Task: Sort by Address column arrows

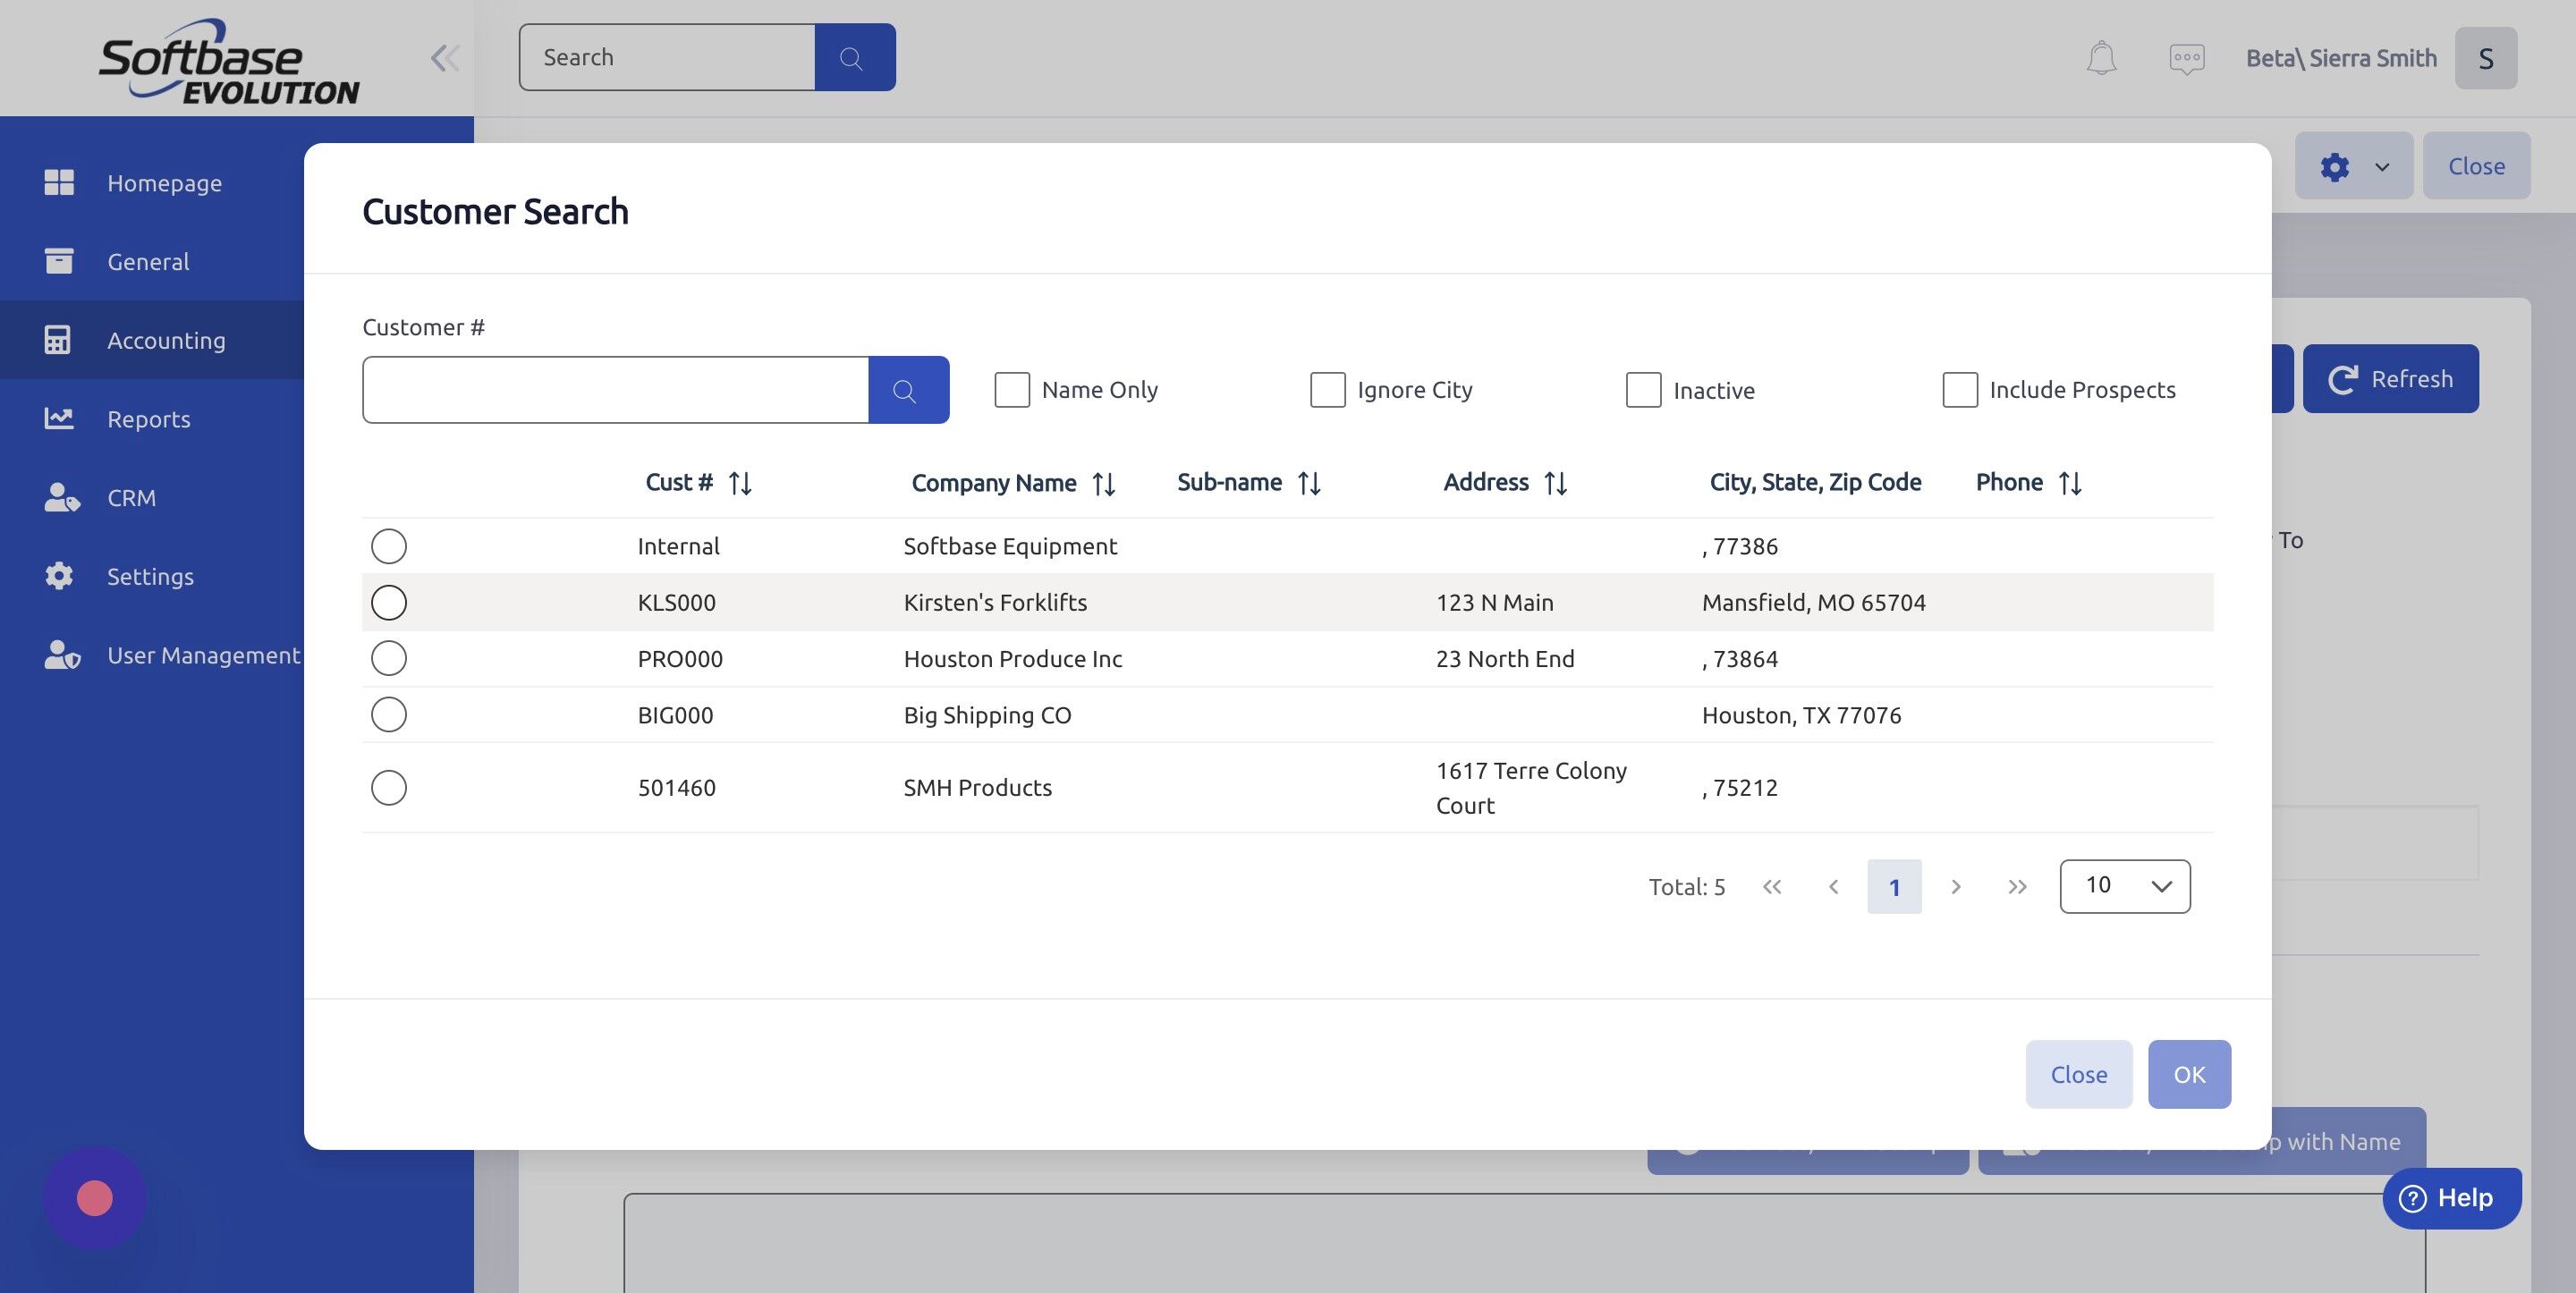Action: tap(1555, 483)
